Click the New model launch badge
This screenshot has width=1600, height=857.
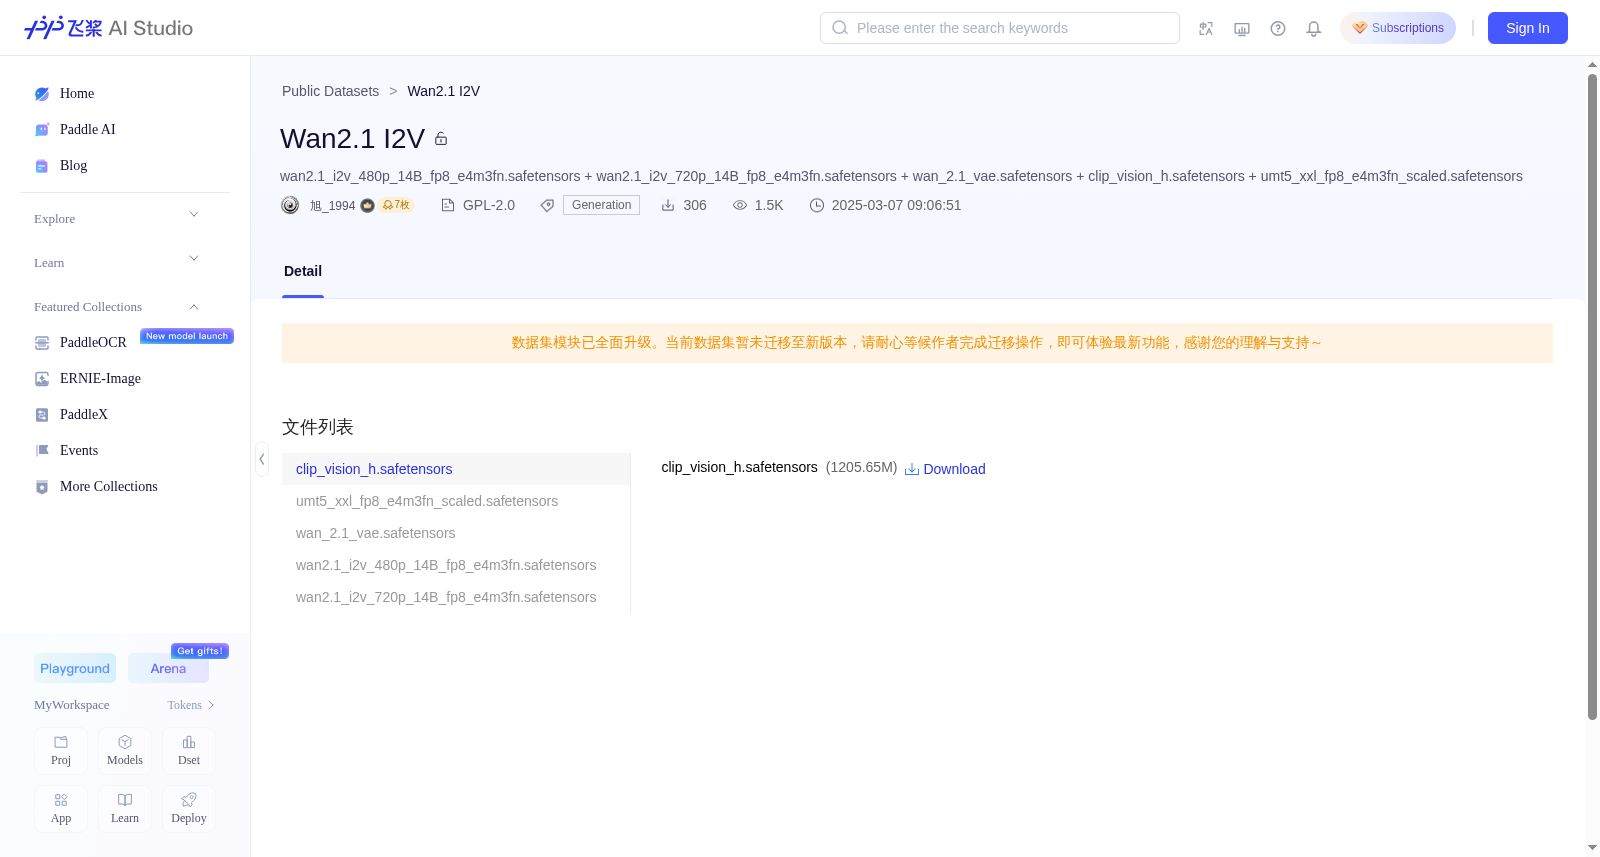[187, 336]
